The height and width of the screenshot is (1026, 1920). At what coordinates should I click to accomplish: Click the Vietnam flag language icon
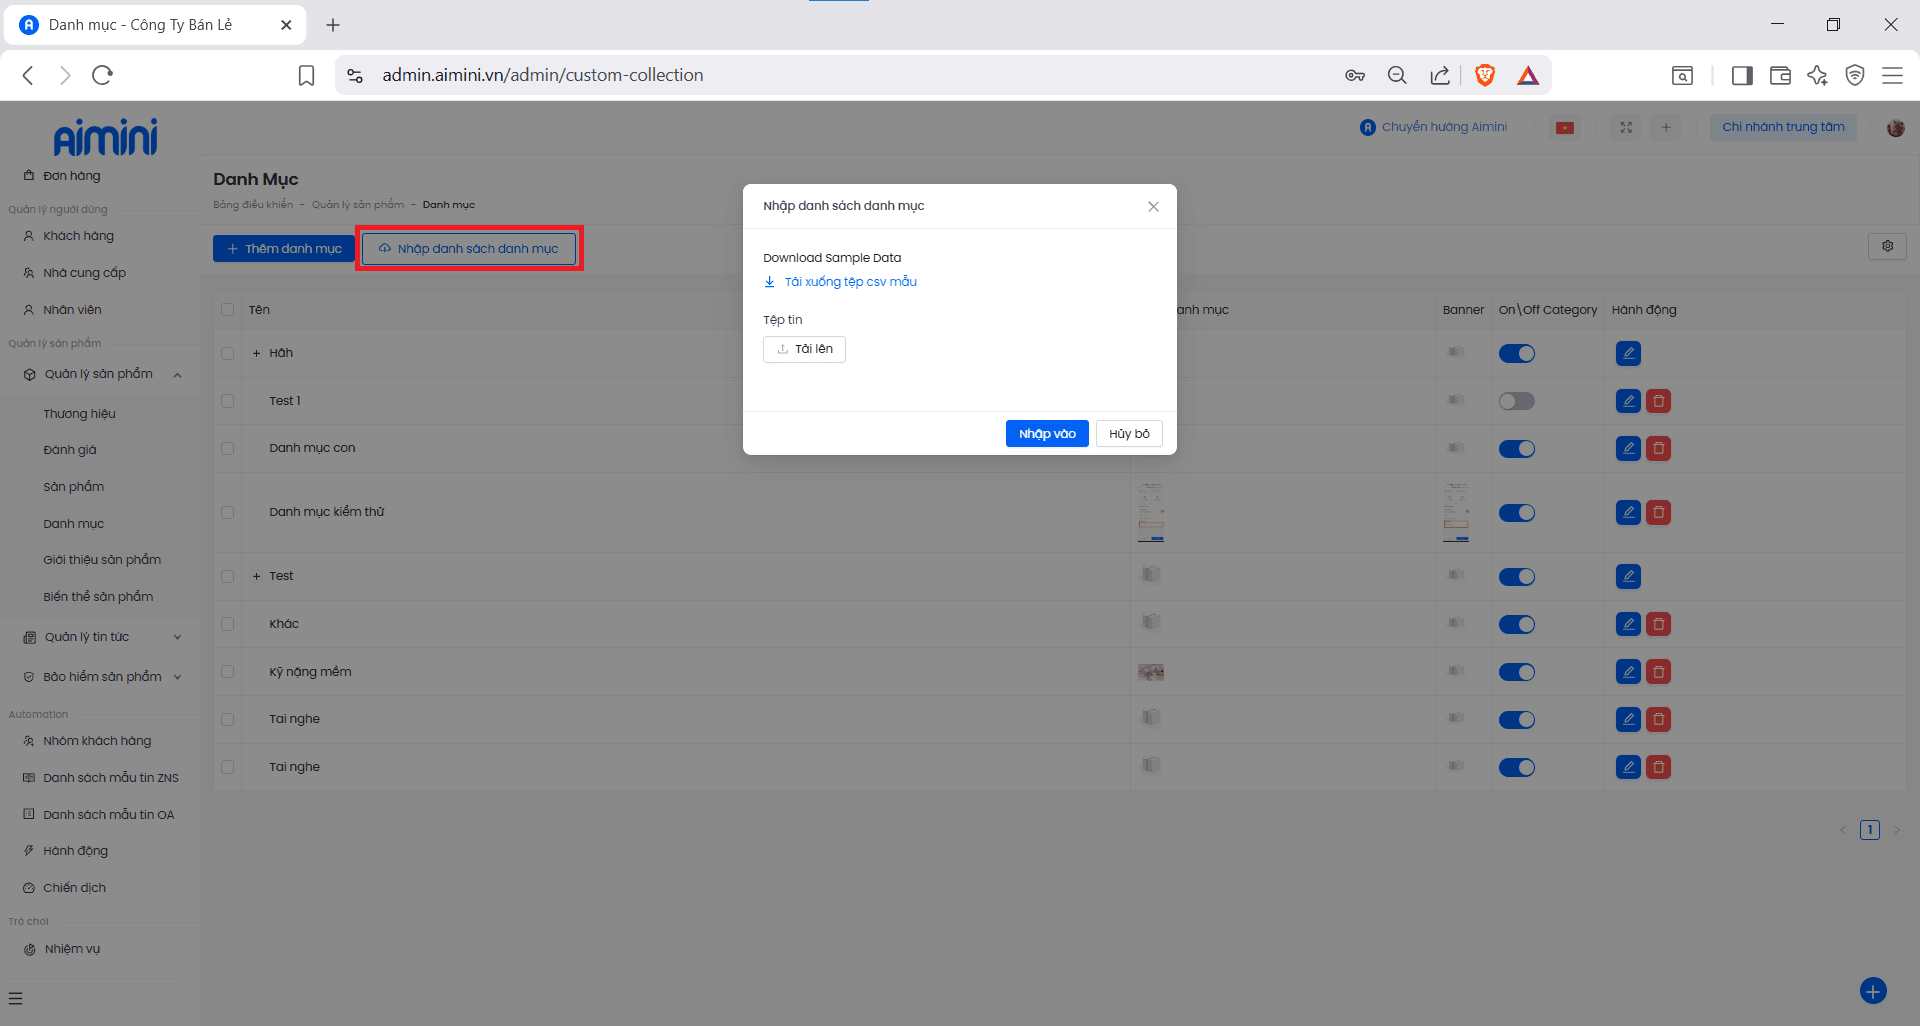click(x=1565, y=127)
